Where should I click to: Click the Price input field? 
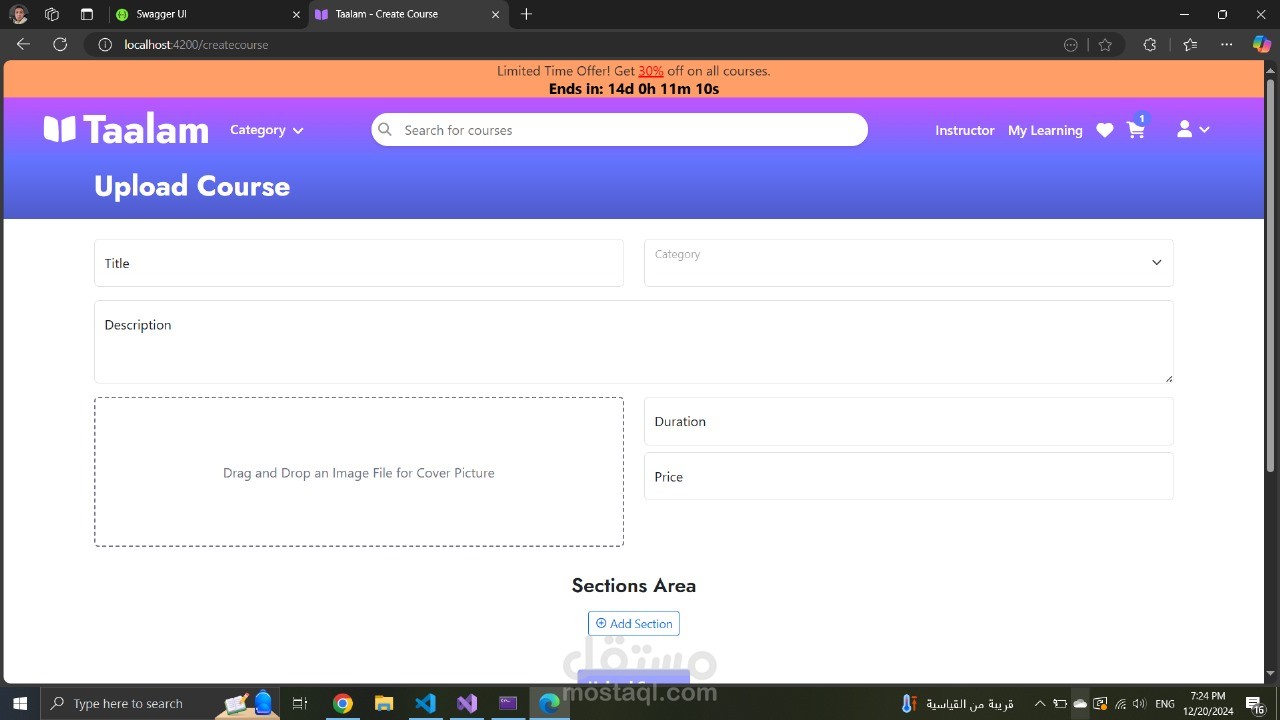click(908, 476)
